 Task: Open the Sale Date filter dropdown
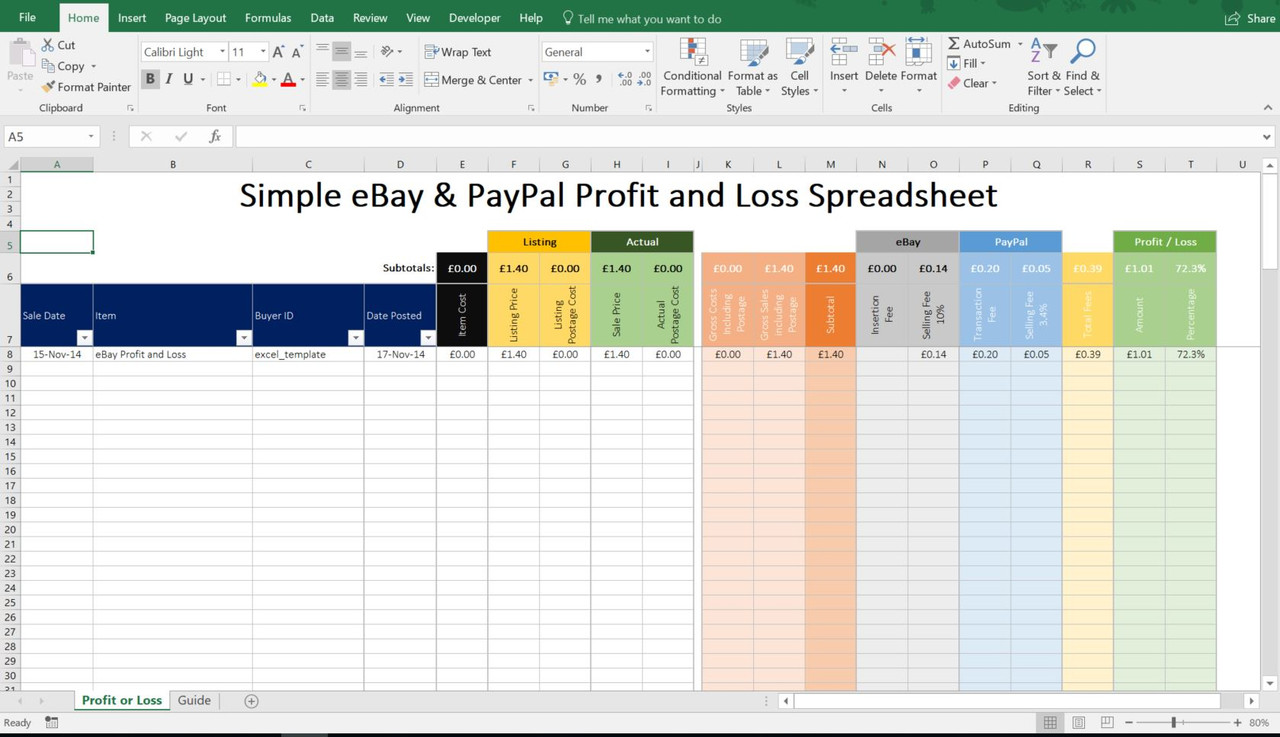click(x=84, y=338)
